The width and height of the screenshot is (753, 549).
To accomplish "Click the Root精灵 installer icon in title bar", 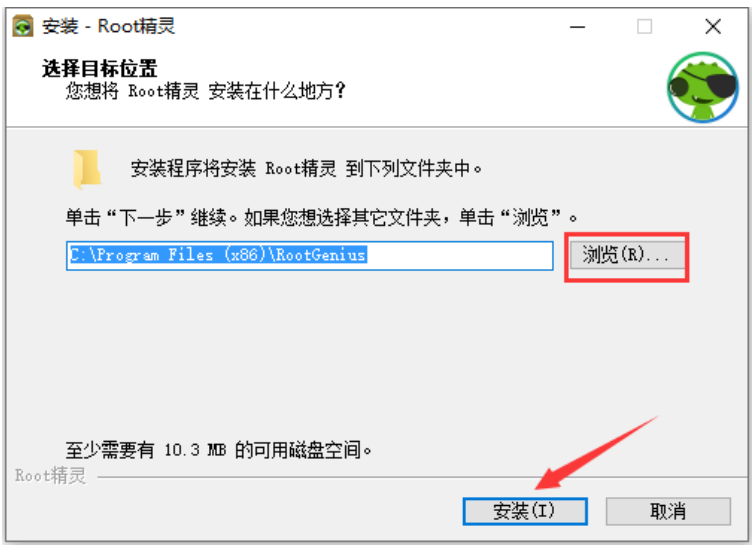I will tap(23, 26).
